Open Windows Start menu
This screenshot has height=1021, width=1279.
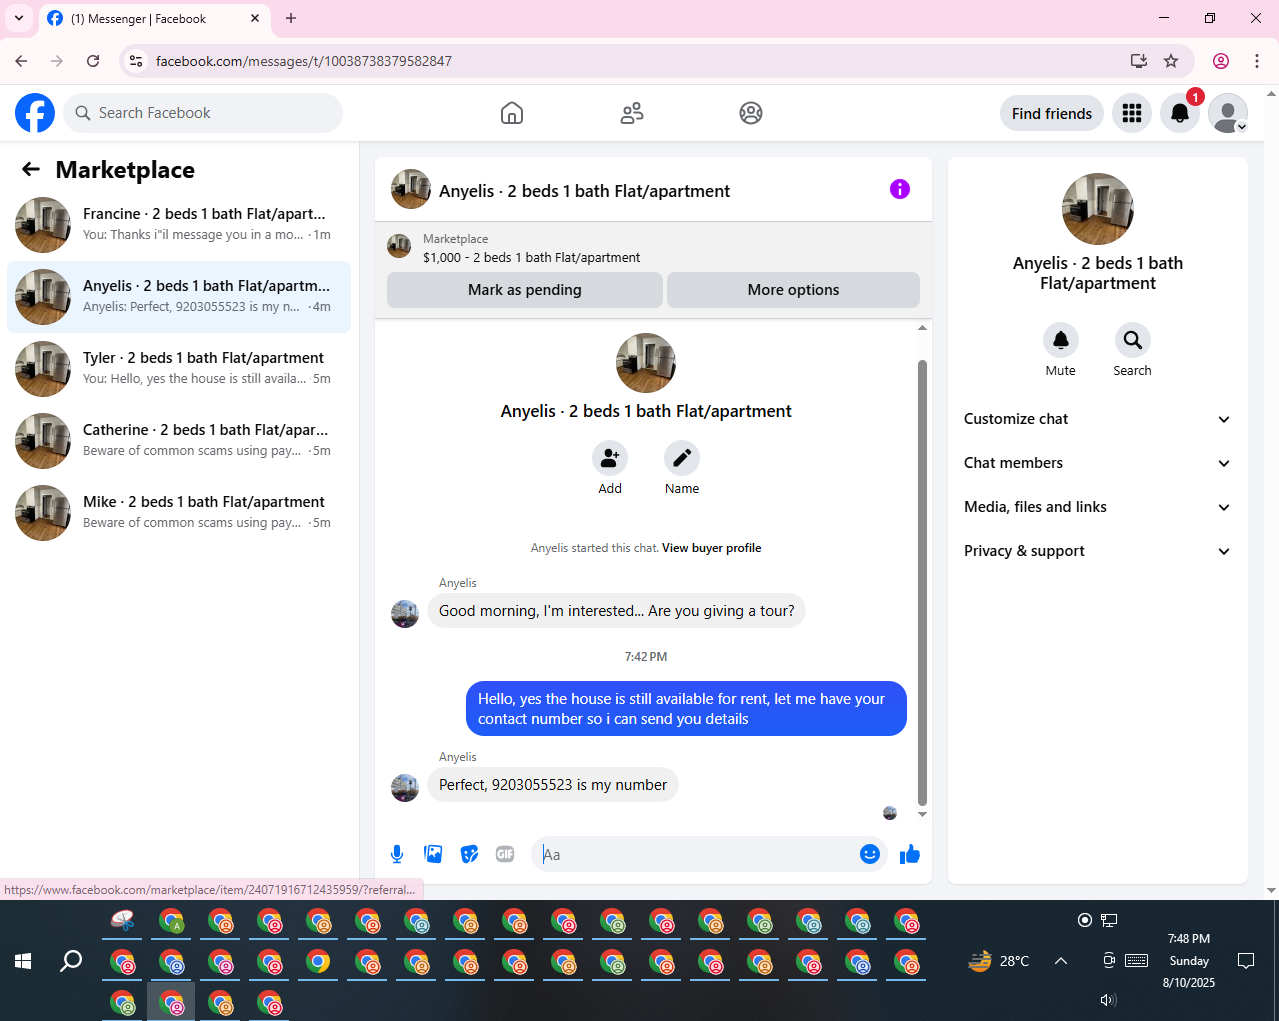pyautogui.click(x=23, y=961)
